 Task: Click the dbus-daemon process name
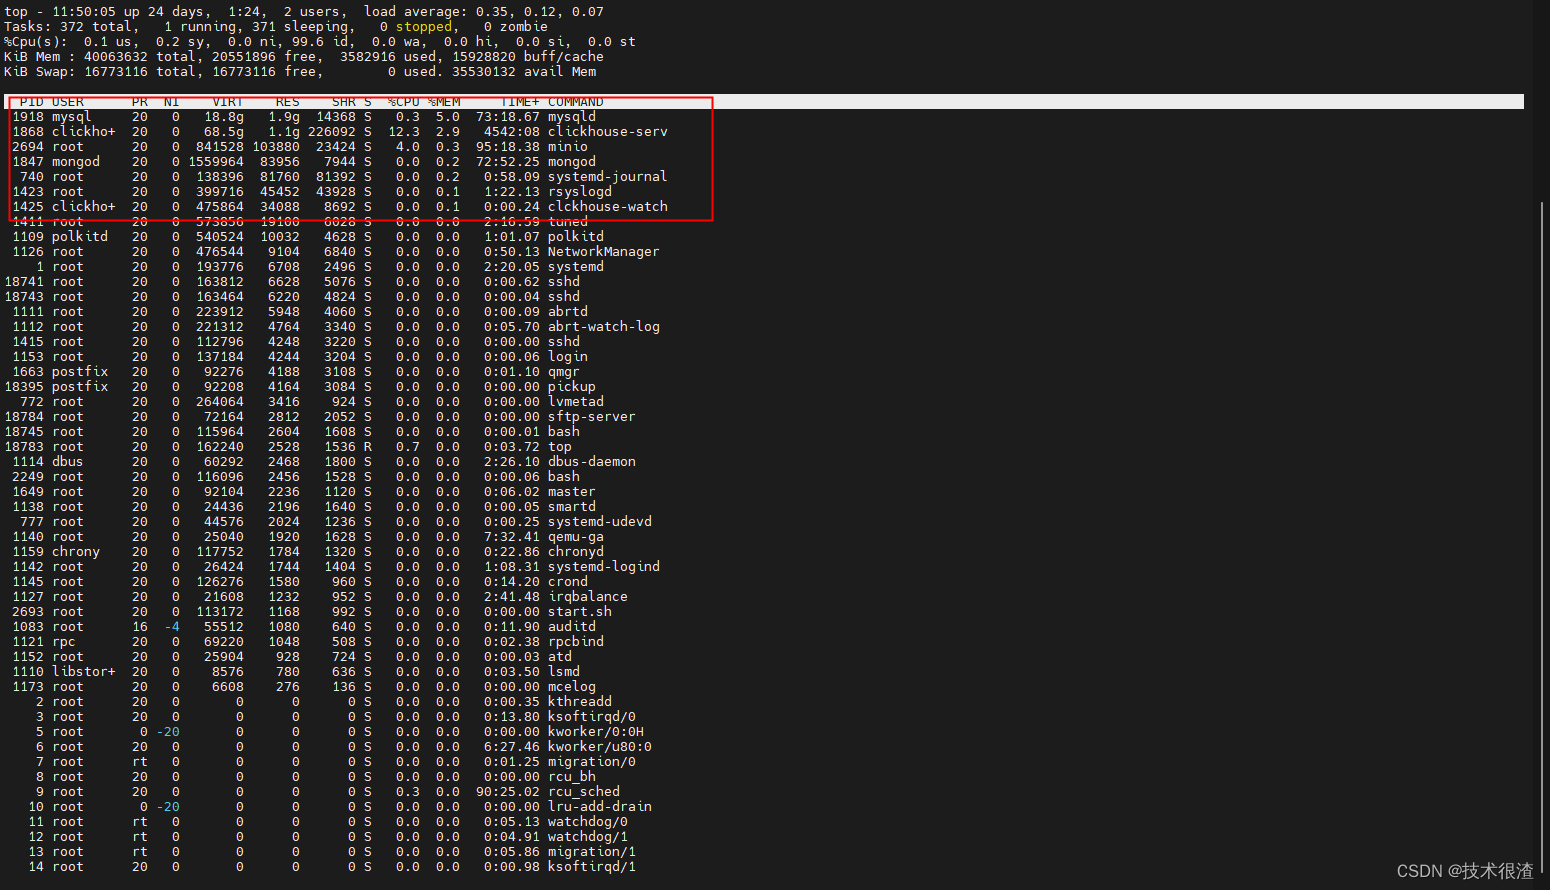(592, 462)
